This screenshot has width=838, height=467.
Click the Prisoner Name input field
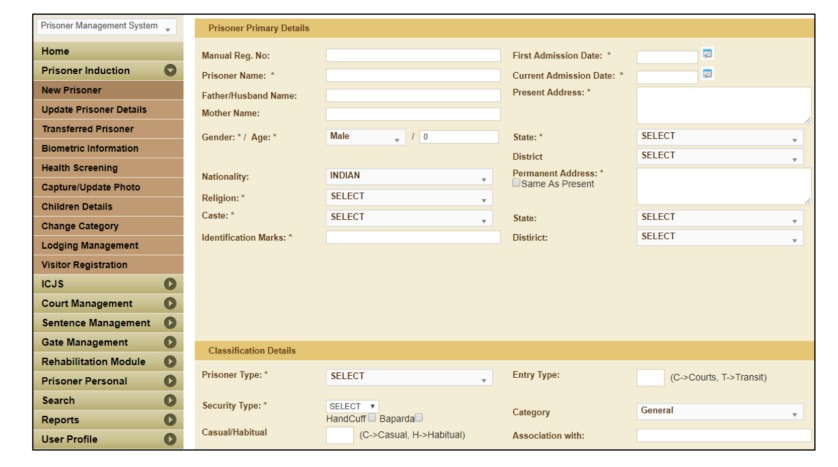click(413, 75)
